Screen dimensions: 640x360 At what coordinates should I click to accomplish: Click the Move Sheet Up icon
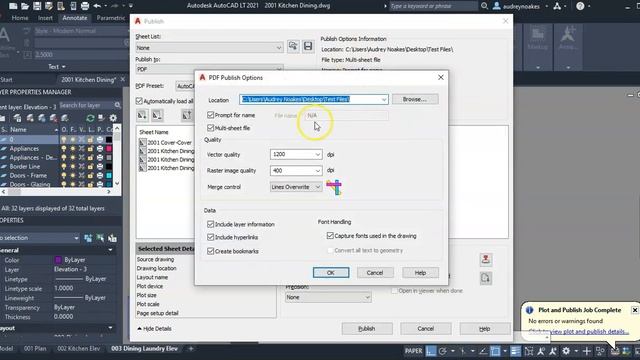187,116
